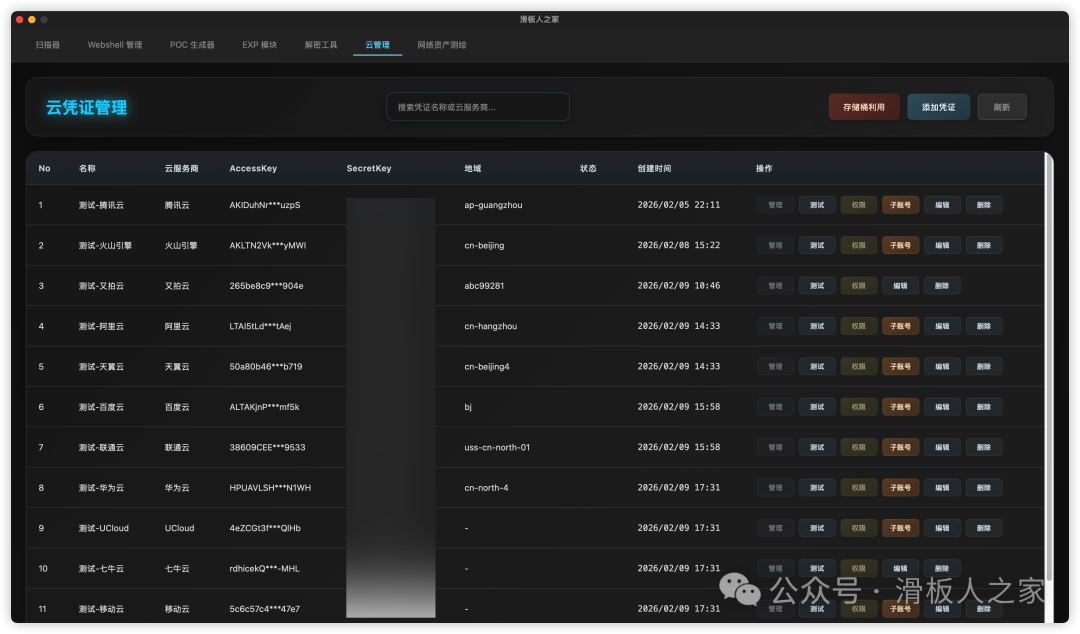Screen dimensions: 1080x634
Task: Click 测试 for 测试-华为云 row
Action: pyautogui.click(x=817, y=487)
